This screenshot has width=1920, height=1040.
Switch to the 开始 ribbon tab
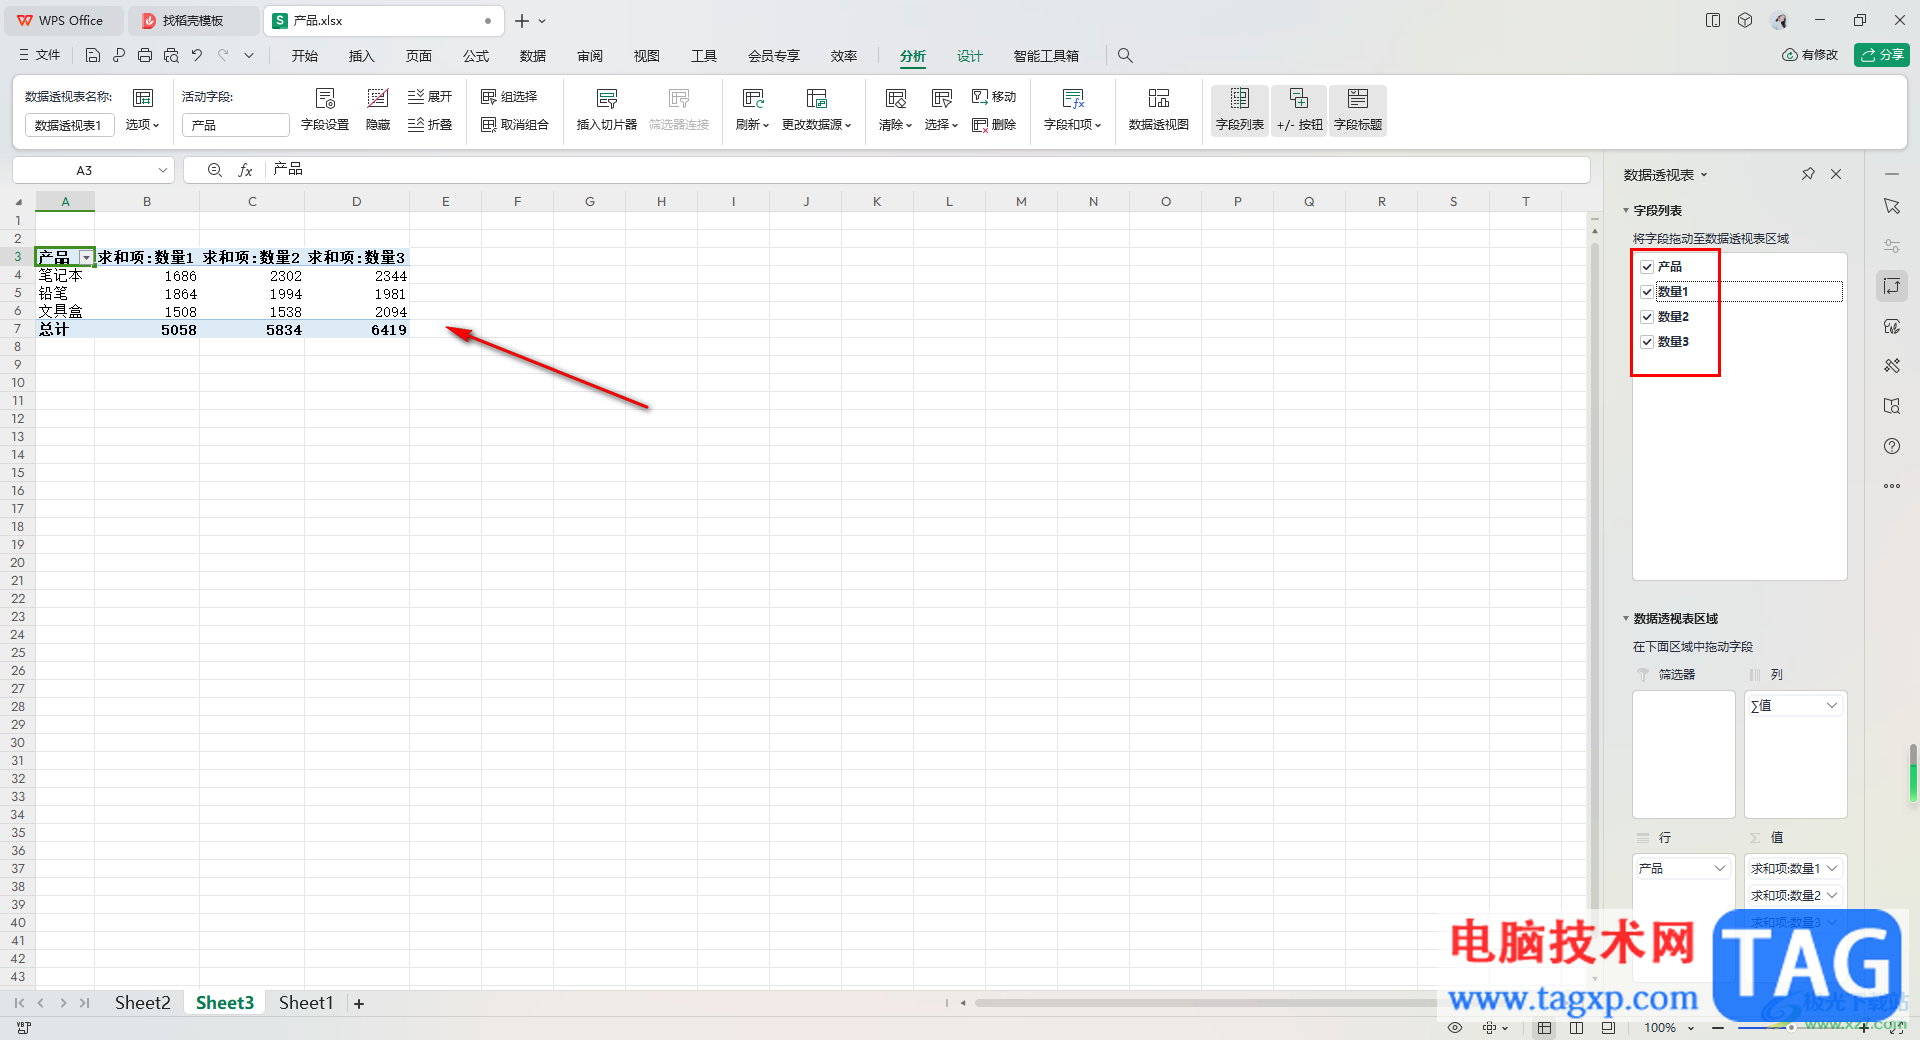(x=305, y=56)
